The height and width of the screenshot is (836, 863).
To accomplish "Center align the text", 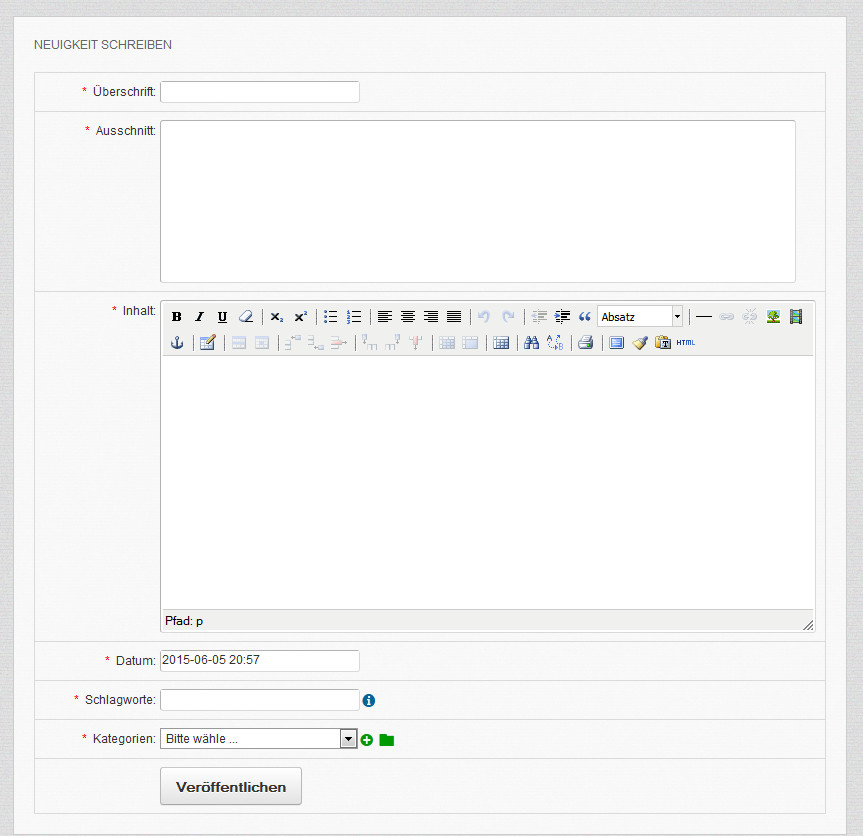I will [408, 317].
